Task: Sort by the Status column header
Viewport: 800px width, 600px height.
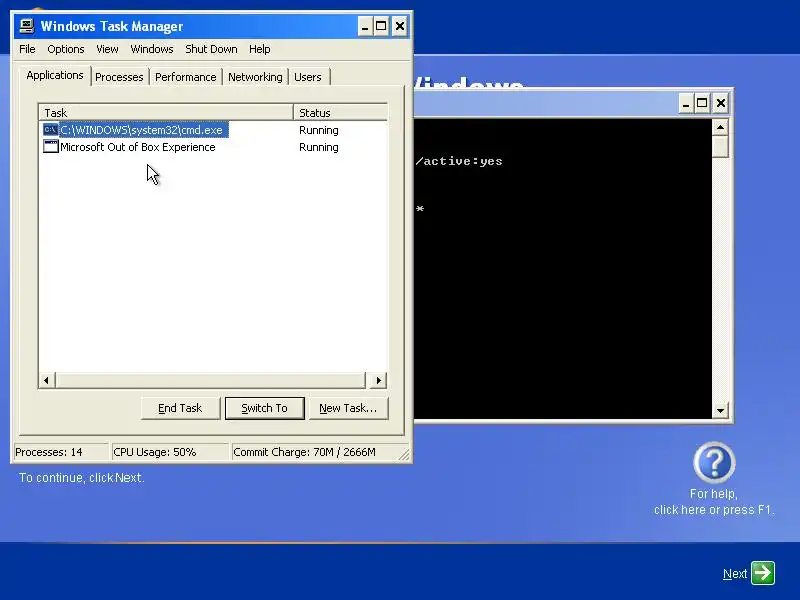Action: (x=340, y=113)
